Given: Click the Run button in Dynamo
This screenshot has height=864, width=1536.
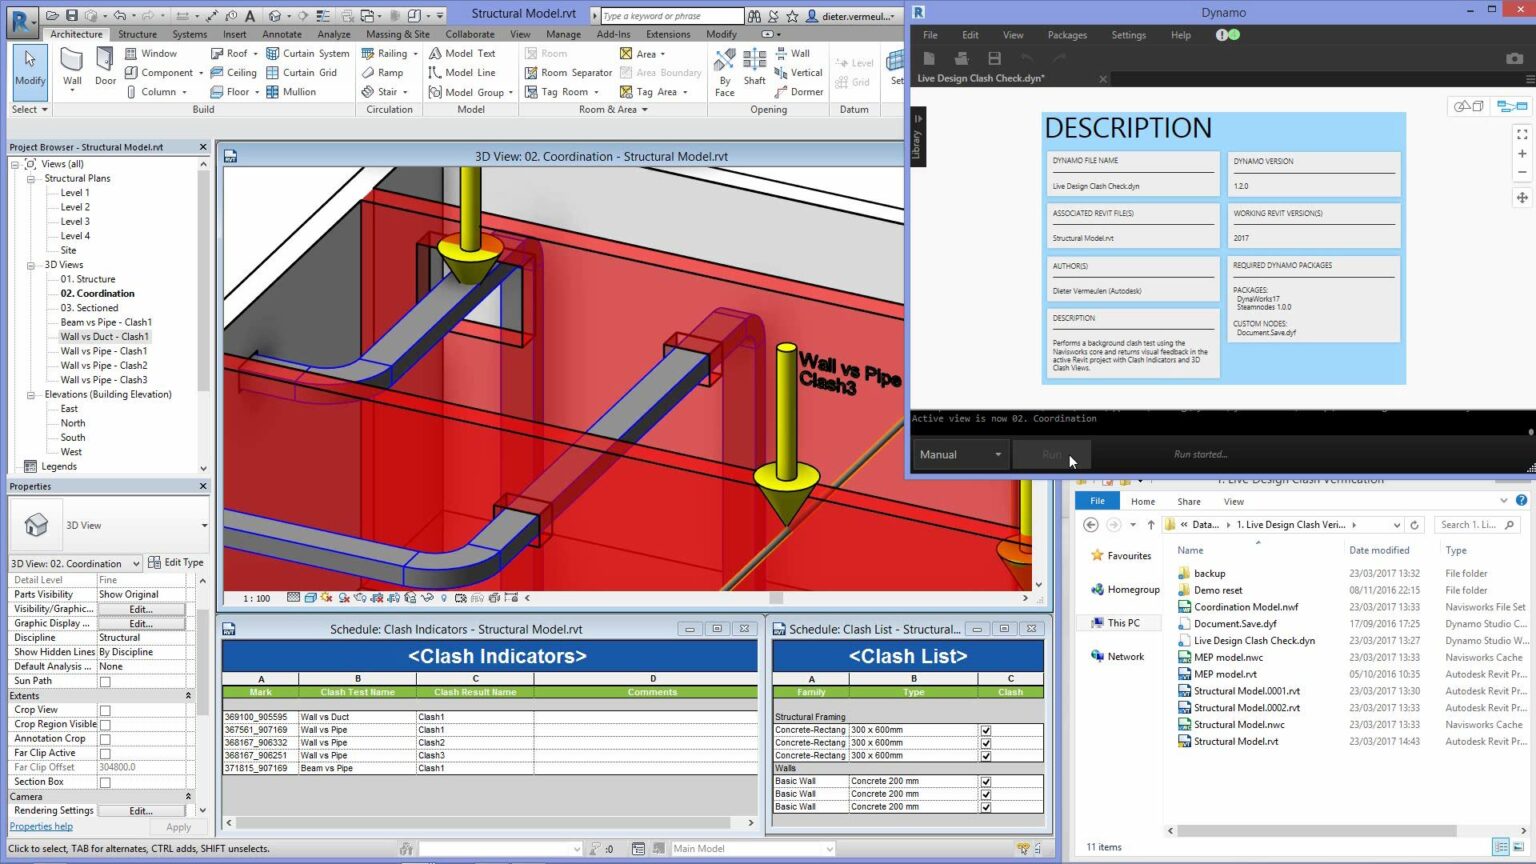Looking at the screenshot, I should (x=1050, y=454).
